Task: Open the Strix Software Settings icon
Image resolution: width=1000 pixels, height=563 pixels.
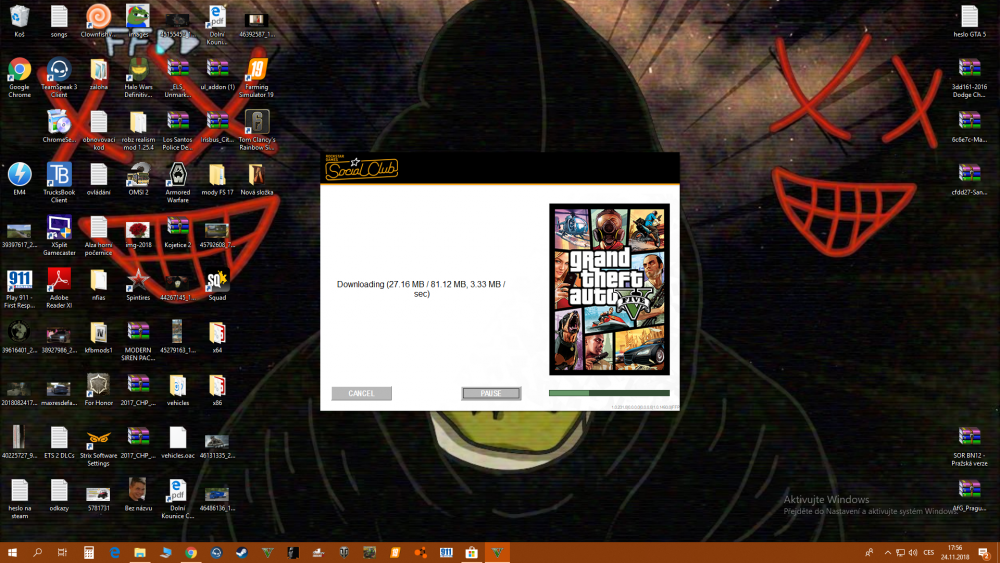Action: 98,446
